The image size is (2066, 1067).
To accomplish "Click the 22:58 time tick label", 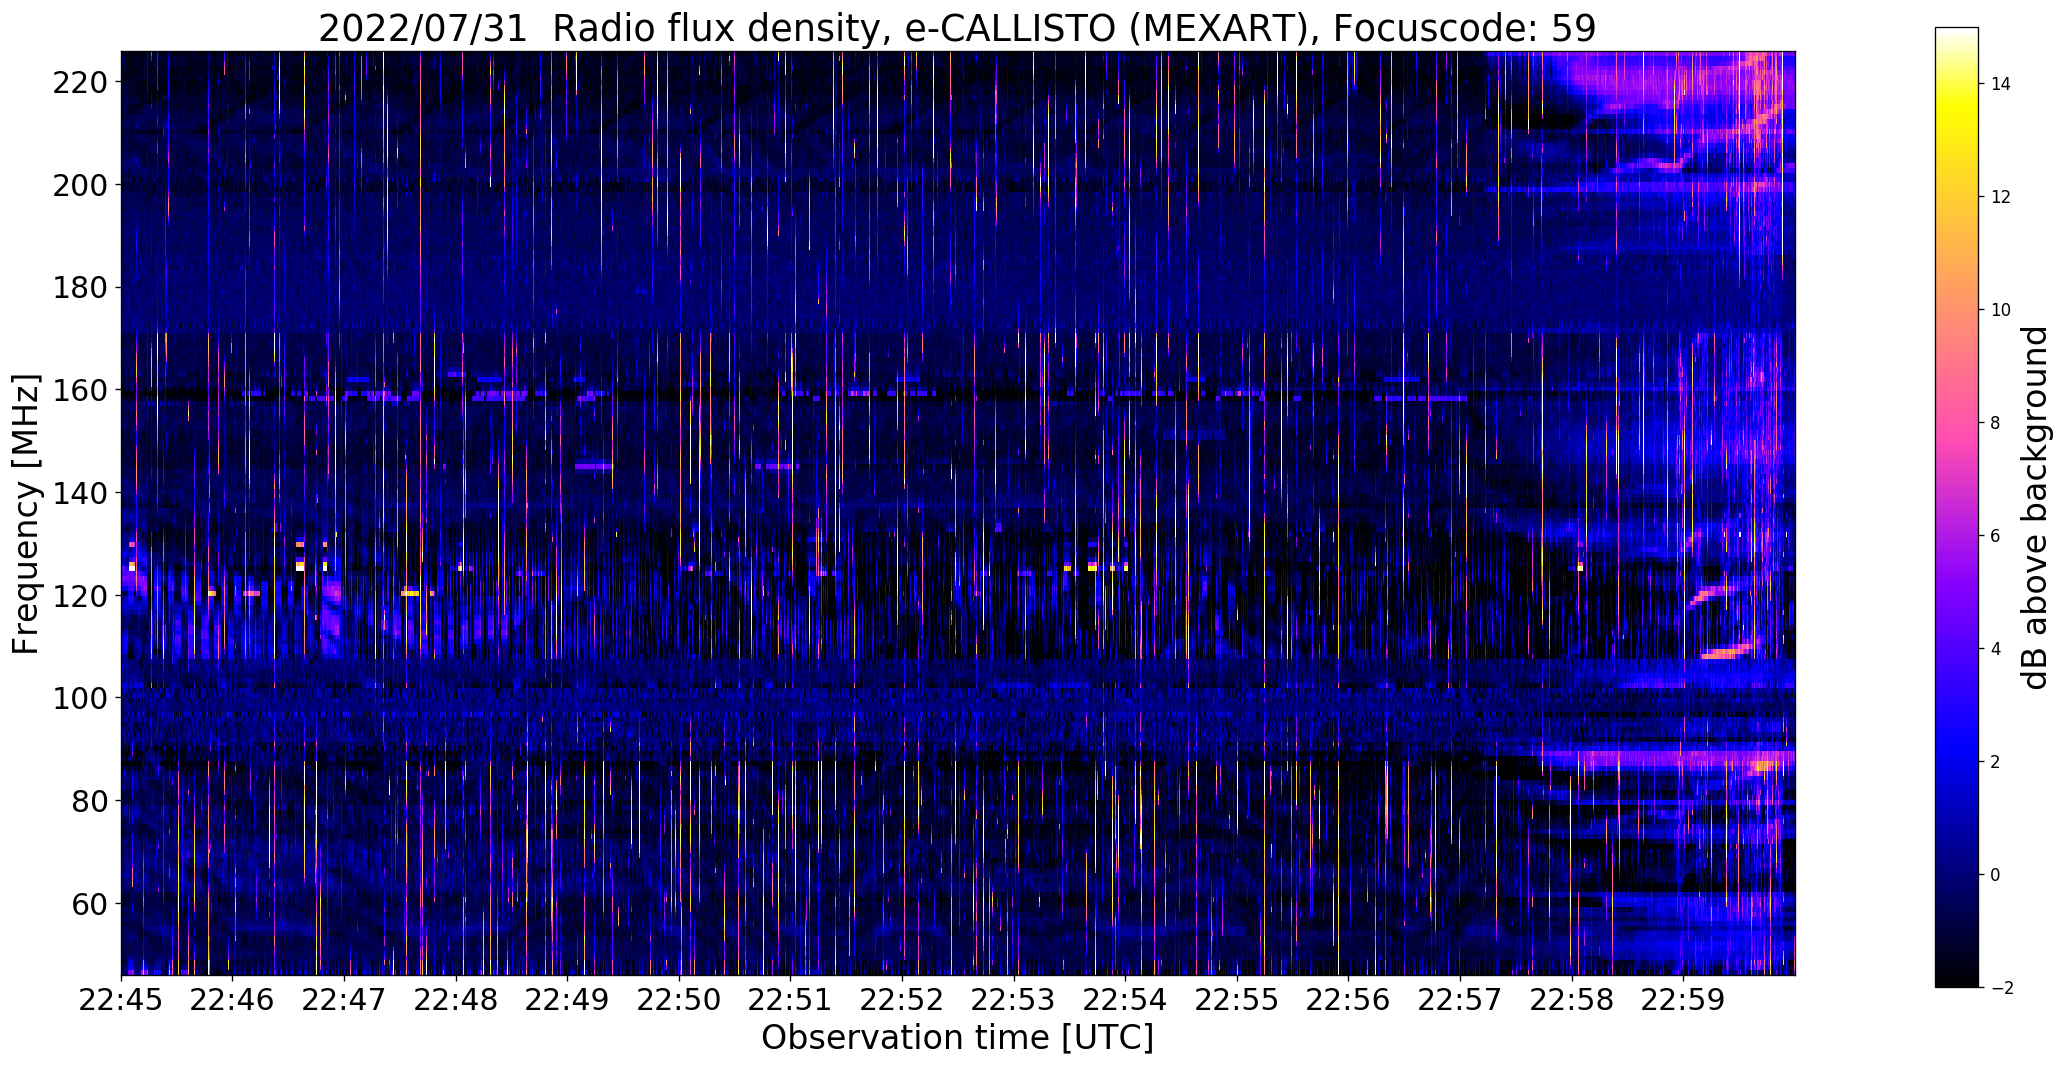I will click(1572, 999).
